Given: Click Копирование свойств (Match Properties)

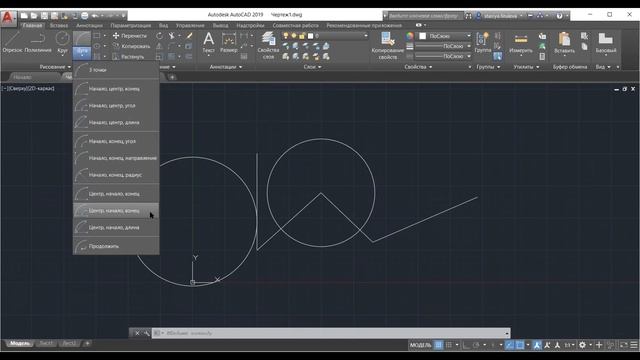Looking at the screenshot, I should 387,45.
